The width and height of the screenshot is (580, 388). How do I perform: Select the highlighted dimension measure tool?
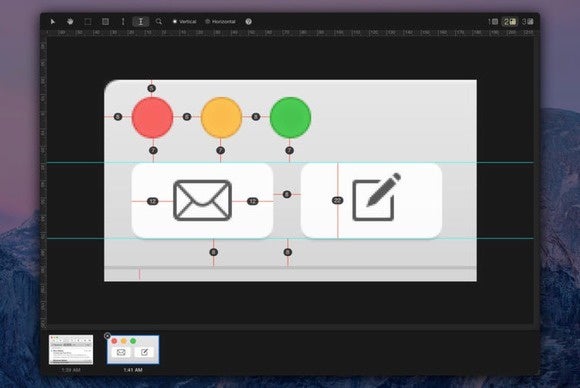click(x=141, y=22)
